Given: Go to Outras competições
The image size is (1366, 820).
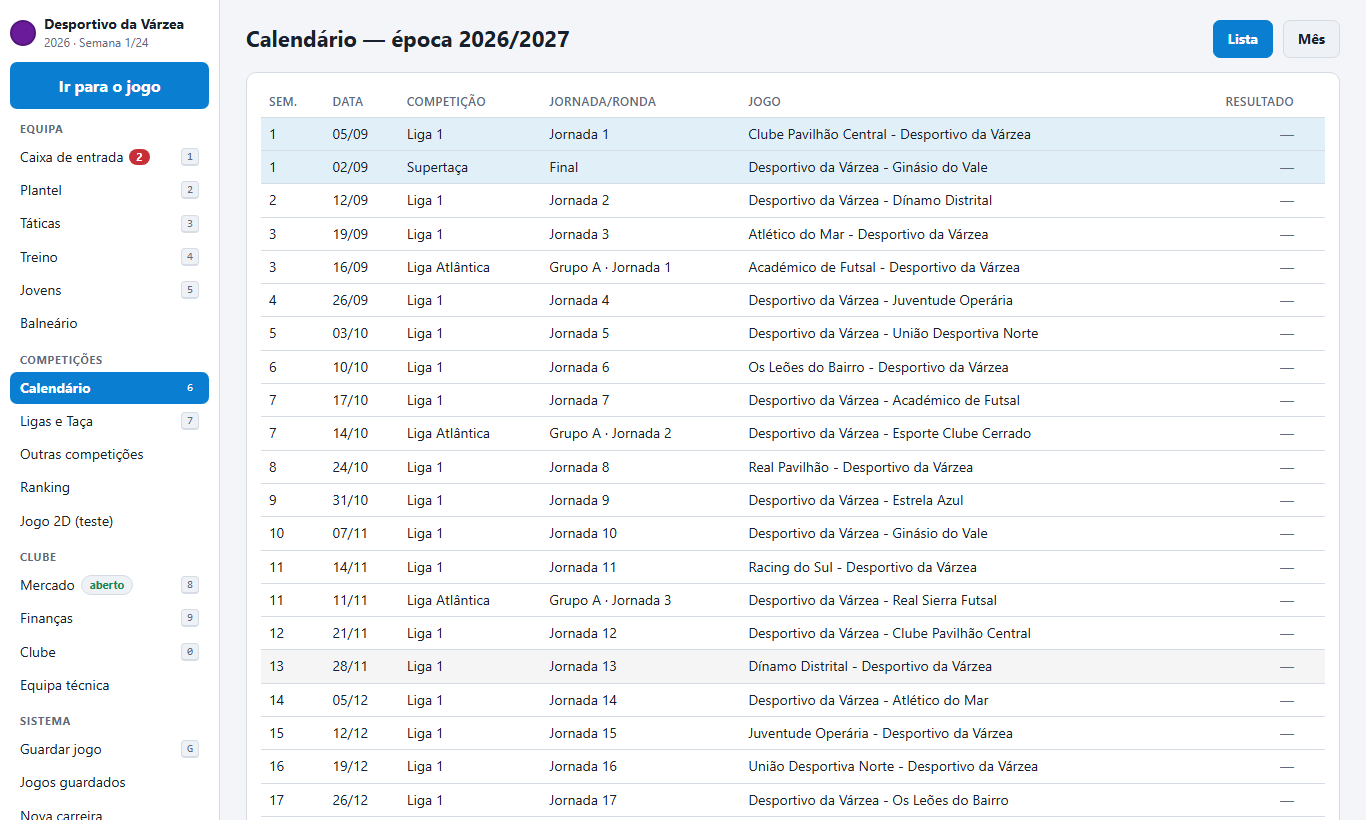Looking at the screenshot, I should point(109,454).
